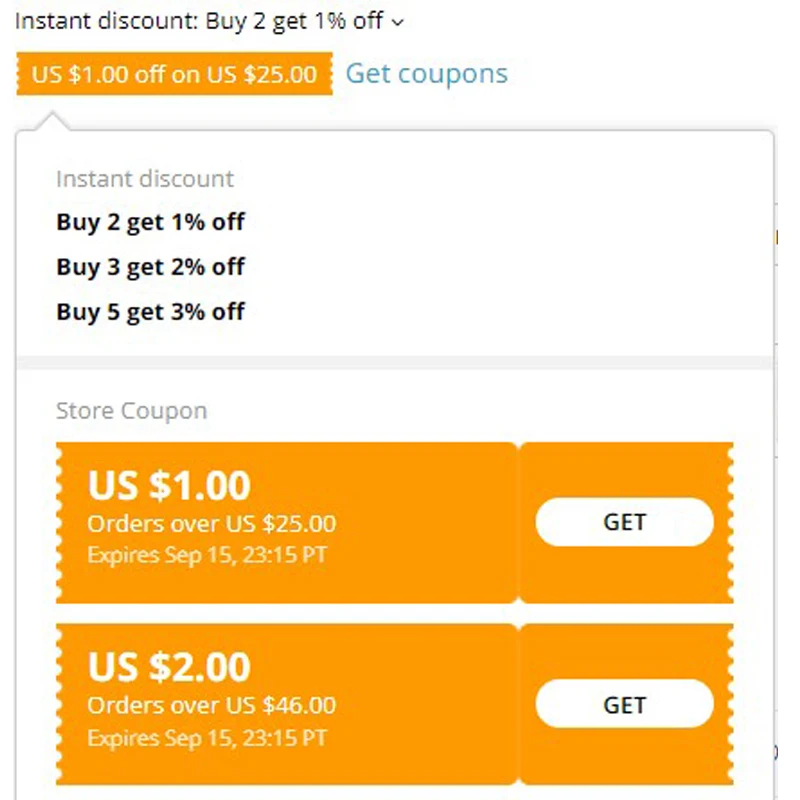Click the expiry line on US $2.00 coupon
The width and height of the screenshot is (800, 800).
[x=206, y=738]
